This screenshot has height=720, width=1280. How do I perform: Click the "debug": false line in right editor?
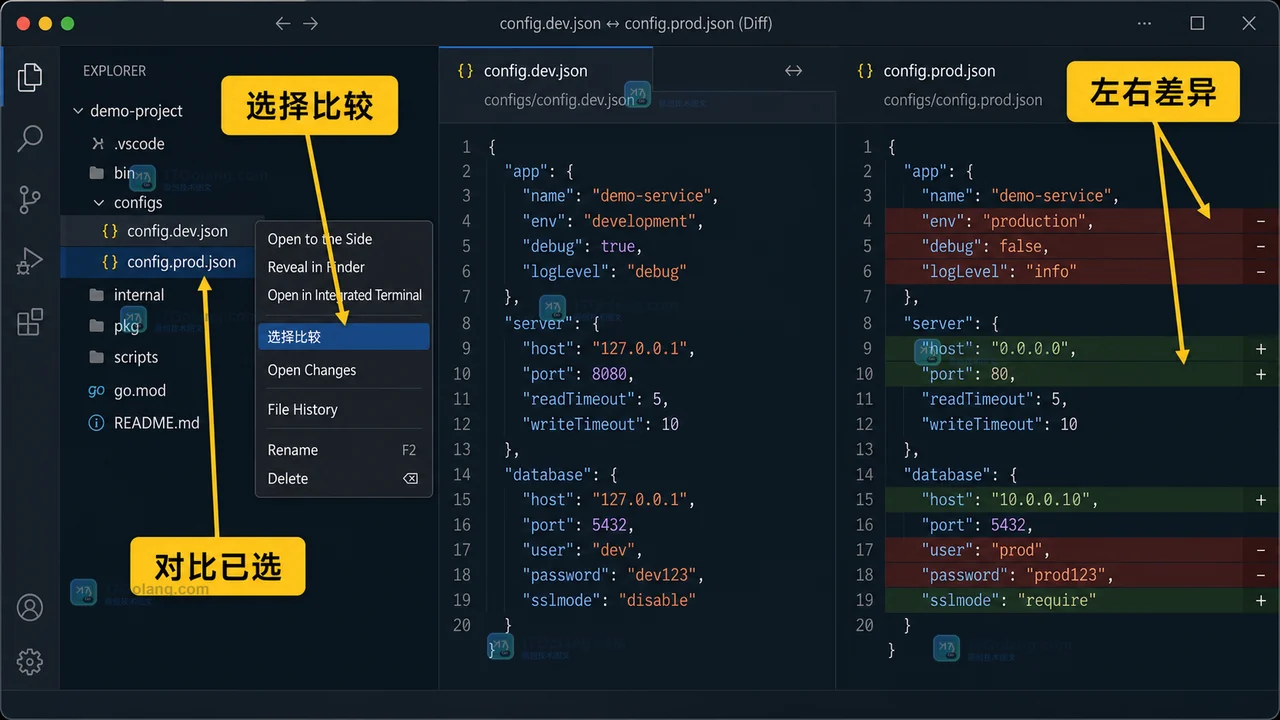(984, 246)
